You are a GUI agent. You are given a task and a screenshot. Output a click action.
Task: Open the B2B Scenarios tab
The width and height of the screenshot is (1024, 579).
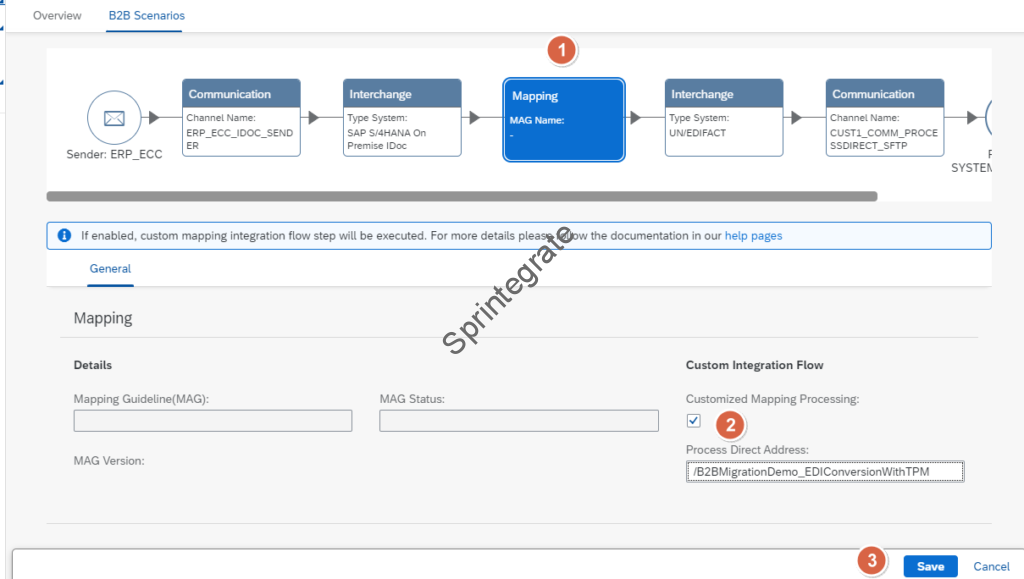146,16
